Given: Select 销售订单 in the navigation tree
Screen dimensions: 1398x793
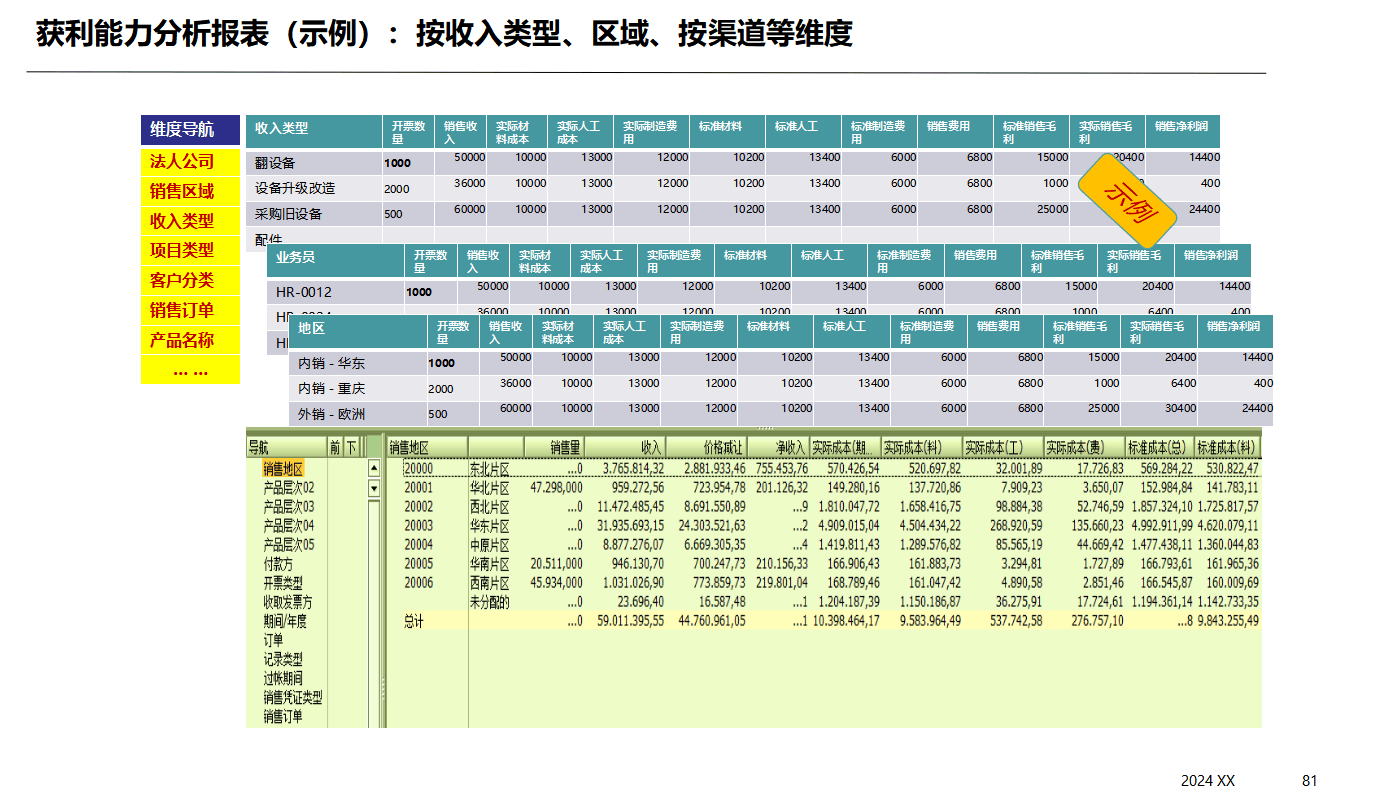Looking at the screenshot, I should 283,717.
